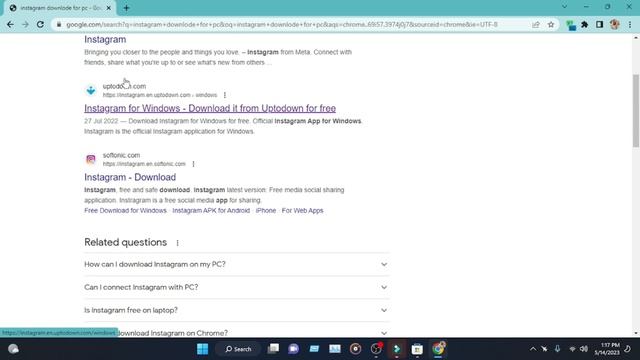Click the green extension icon in toolbar
Viewport: 640px width, 360px height.
(x=571, y=25)
